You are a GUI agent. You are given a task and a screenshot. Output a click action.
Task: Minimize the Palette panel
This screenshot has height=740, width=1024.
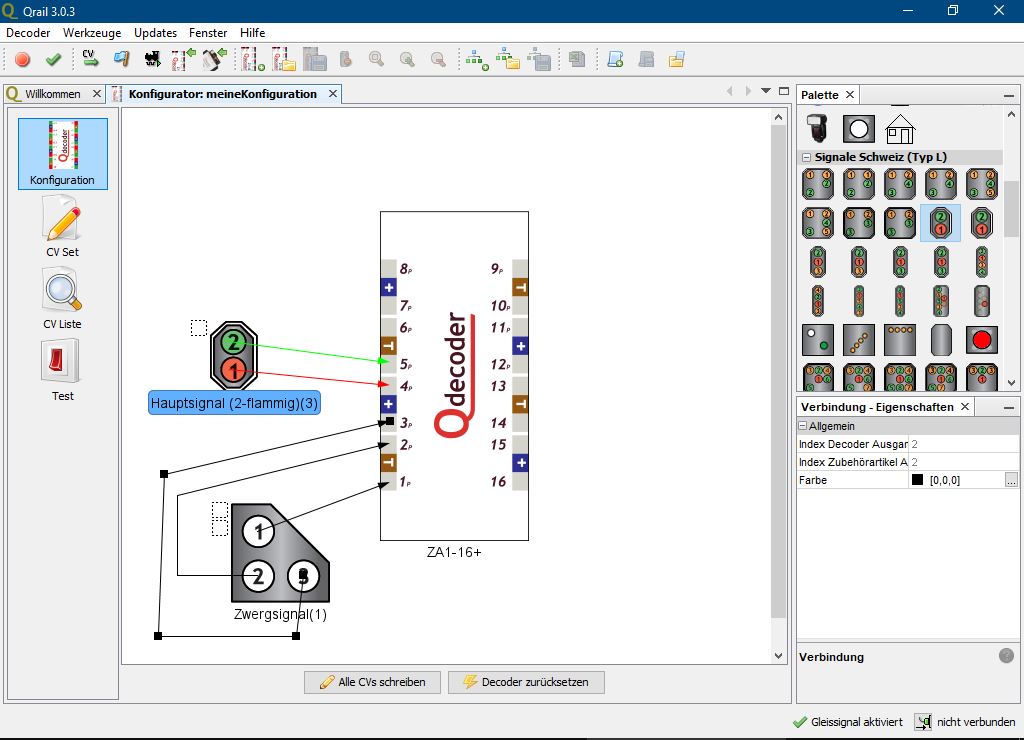click(x=1009, y=95)
